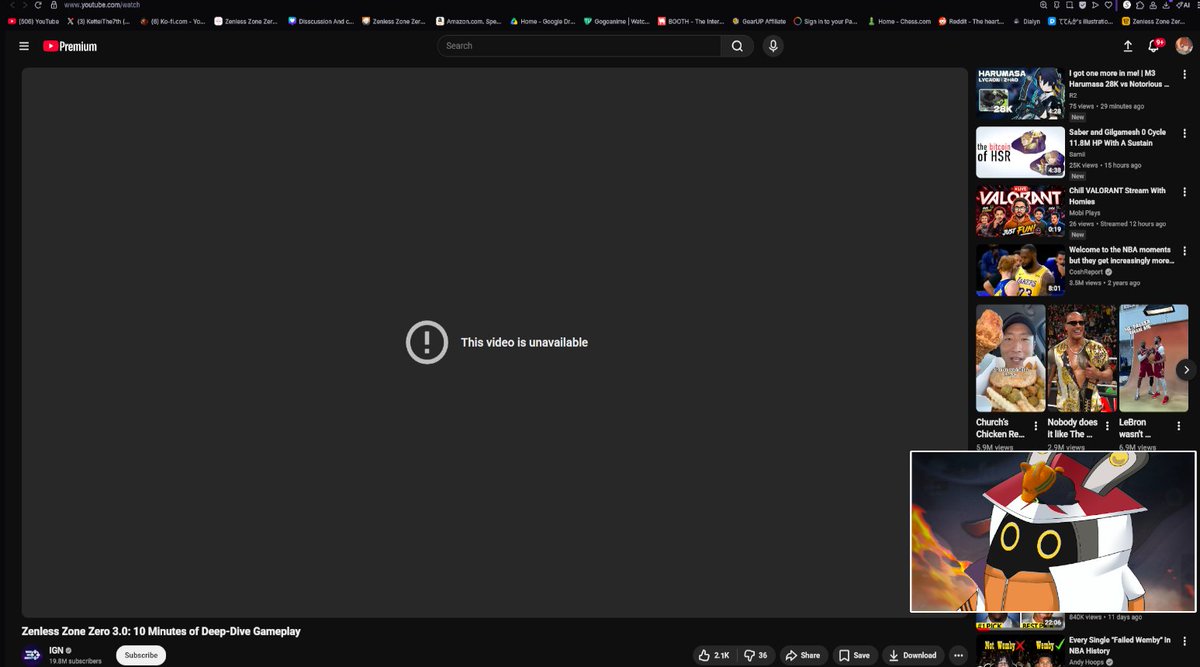The height and width of the screenshot is (667, 1200).
Task: Click into the YouTube Search field
Action: (x=579, y=46)
